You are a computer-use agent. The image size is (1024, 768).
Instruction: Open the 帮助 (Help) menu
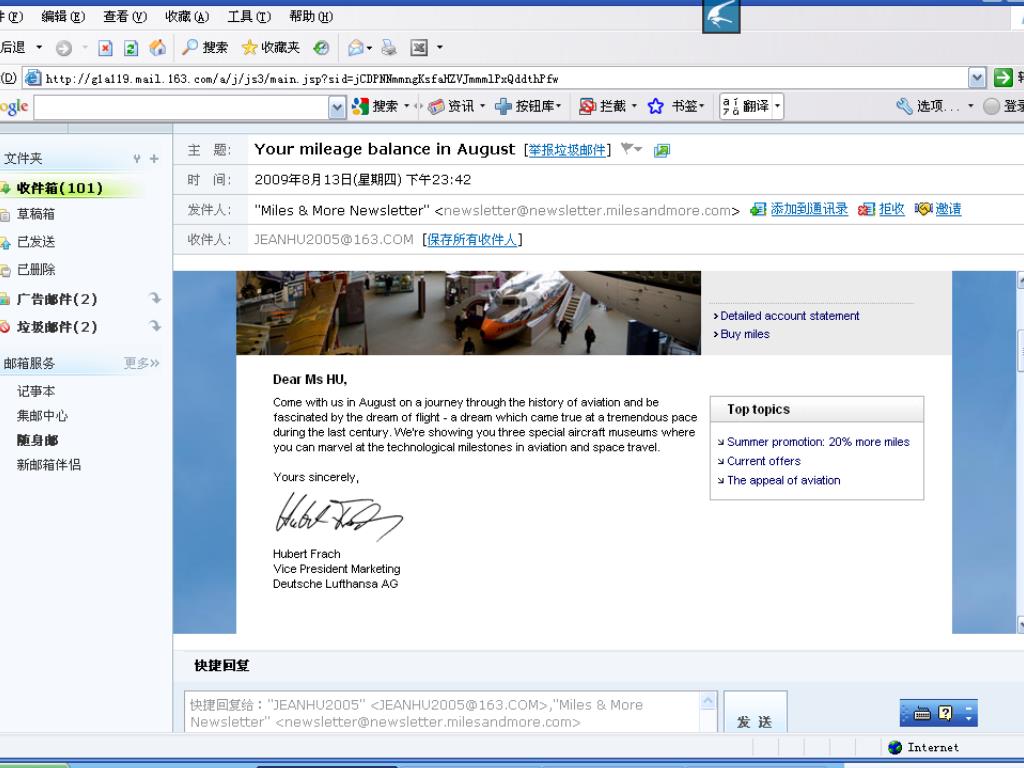311,16
